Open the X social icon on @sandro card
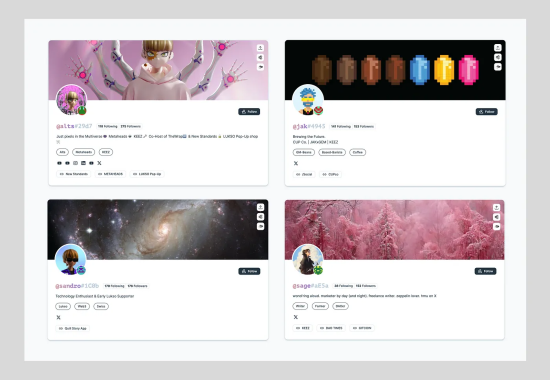This screenshot has height=380, width=550. click(59, 318)
